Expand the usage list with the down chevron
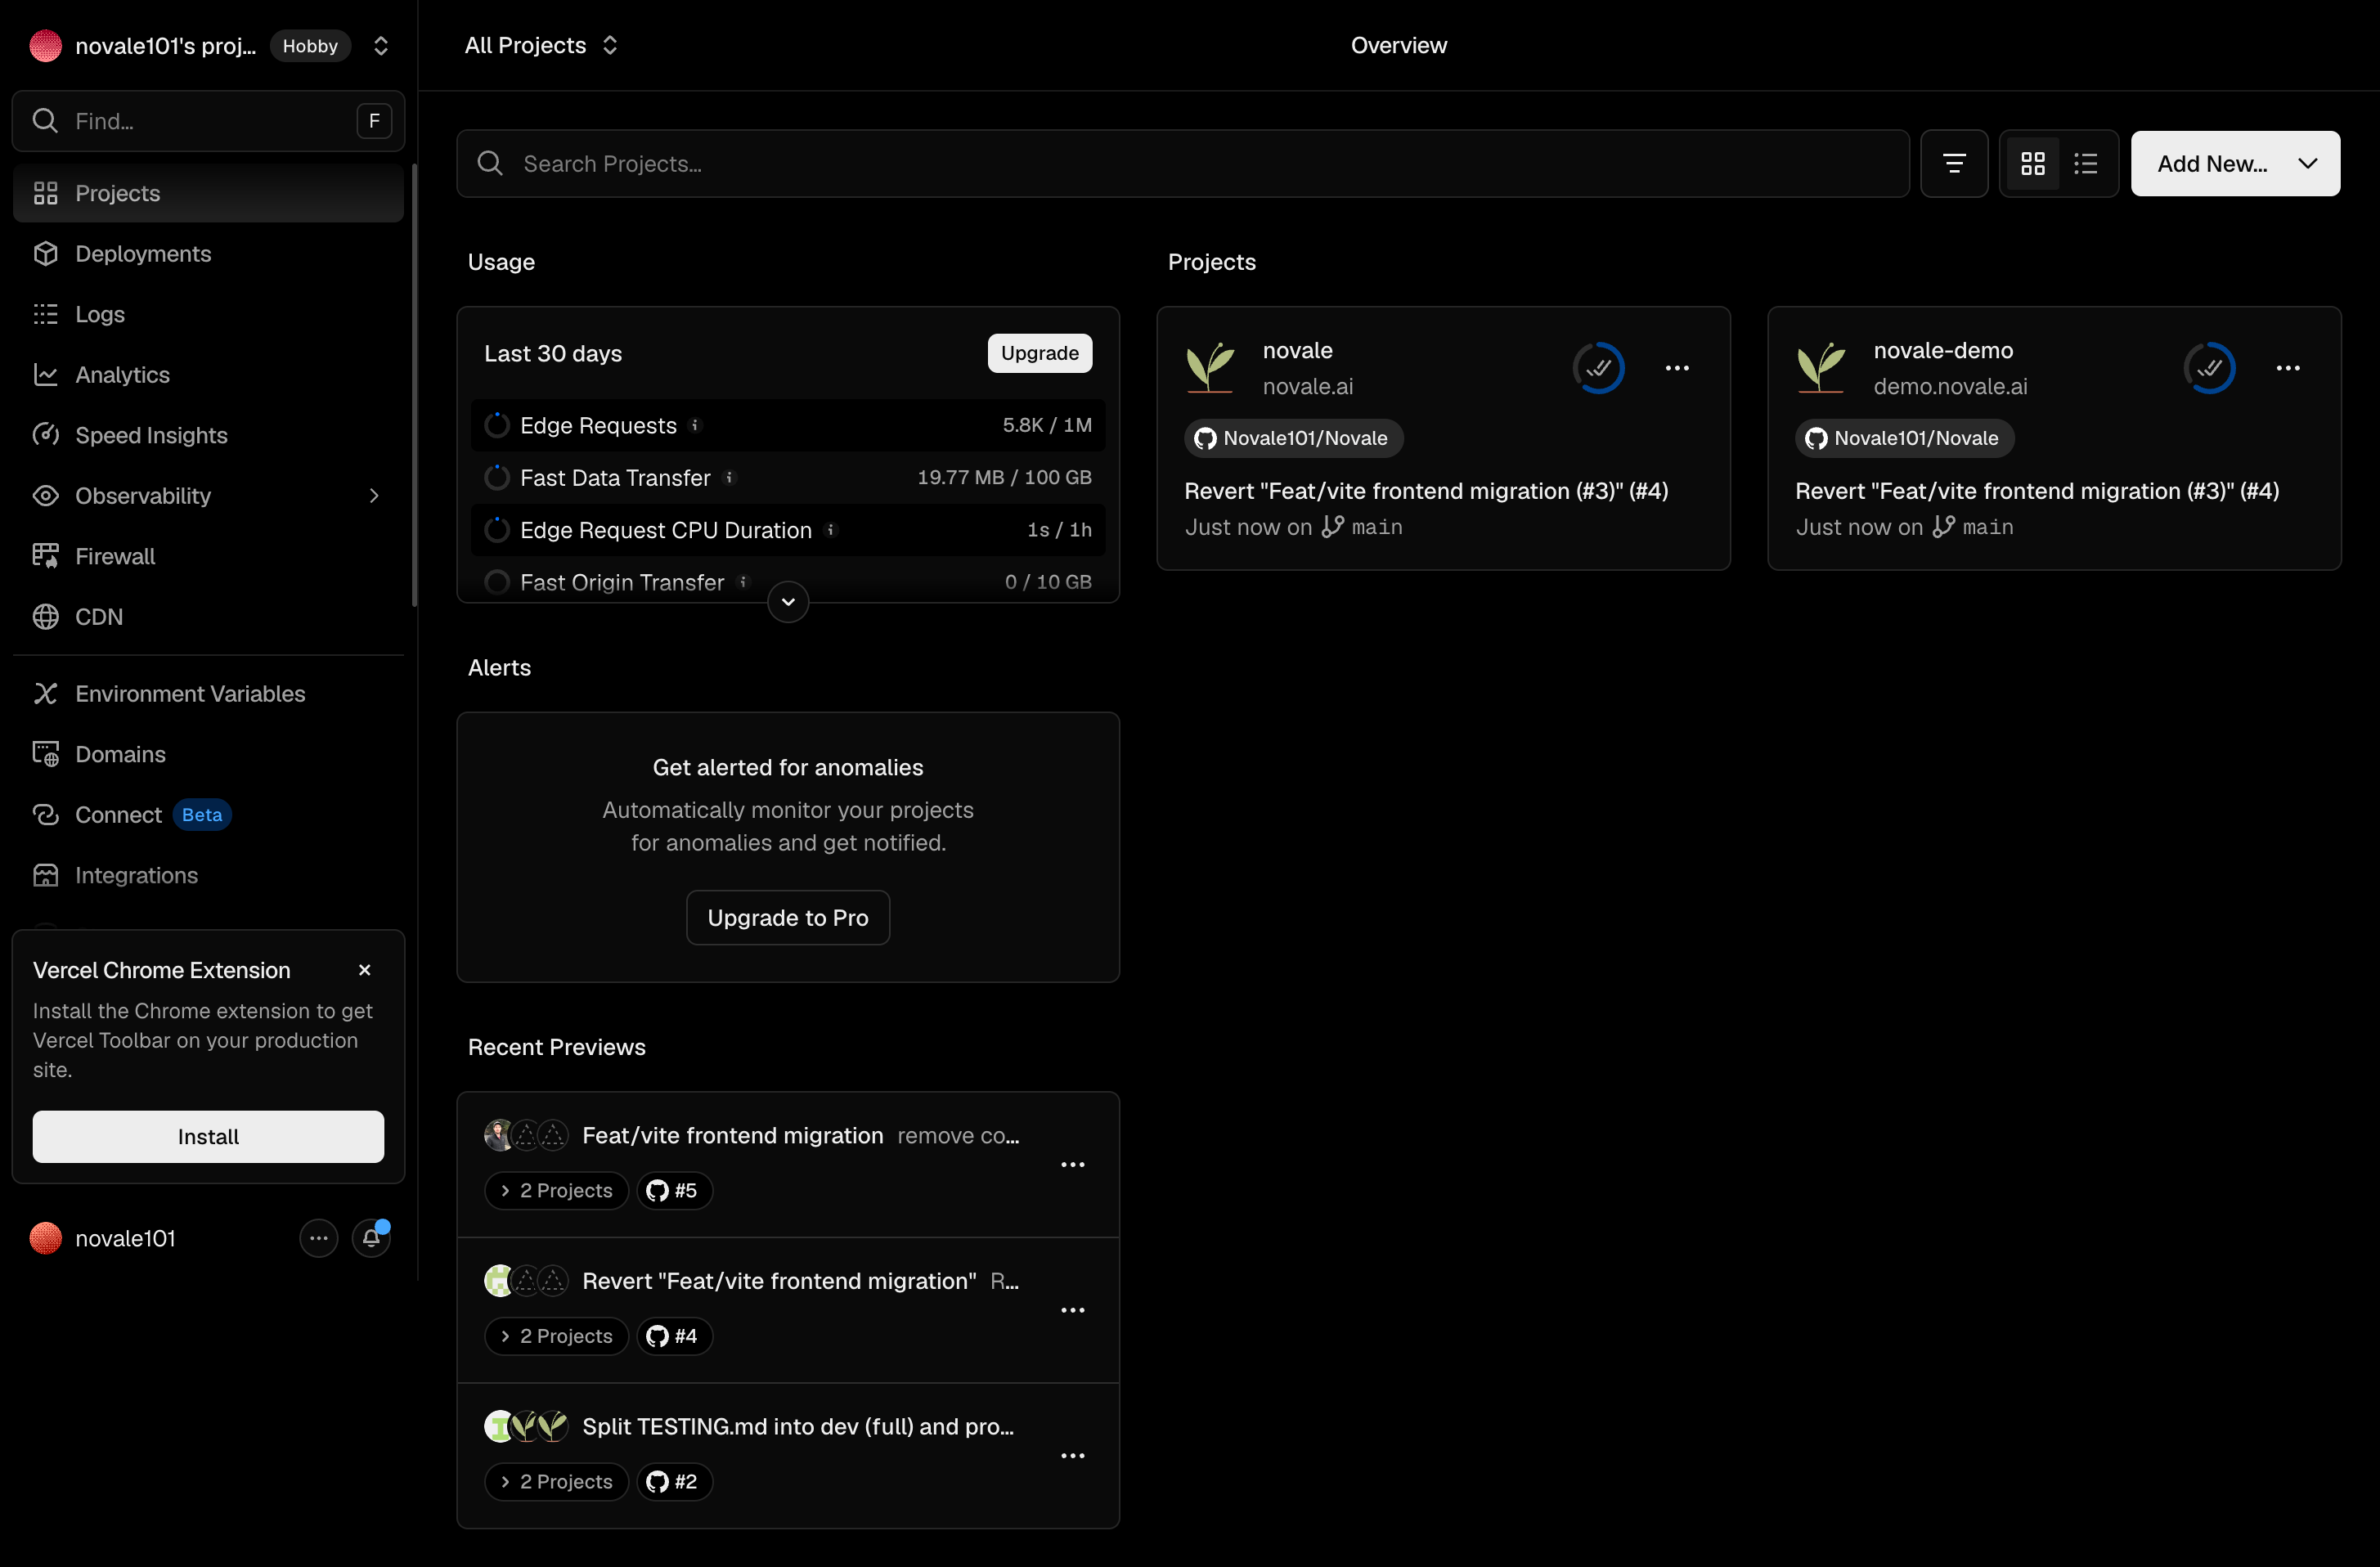Image resolution: width=2380 pixels, height=1567 pixels. pos(788,601)
